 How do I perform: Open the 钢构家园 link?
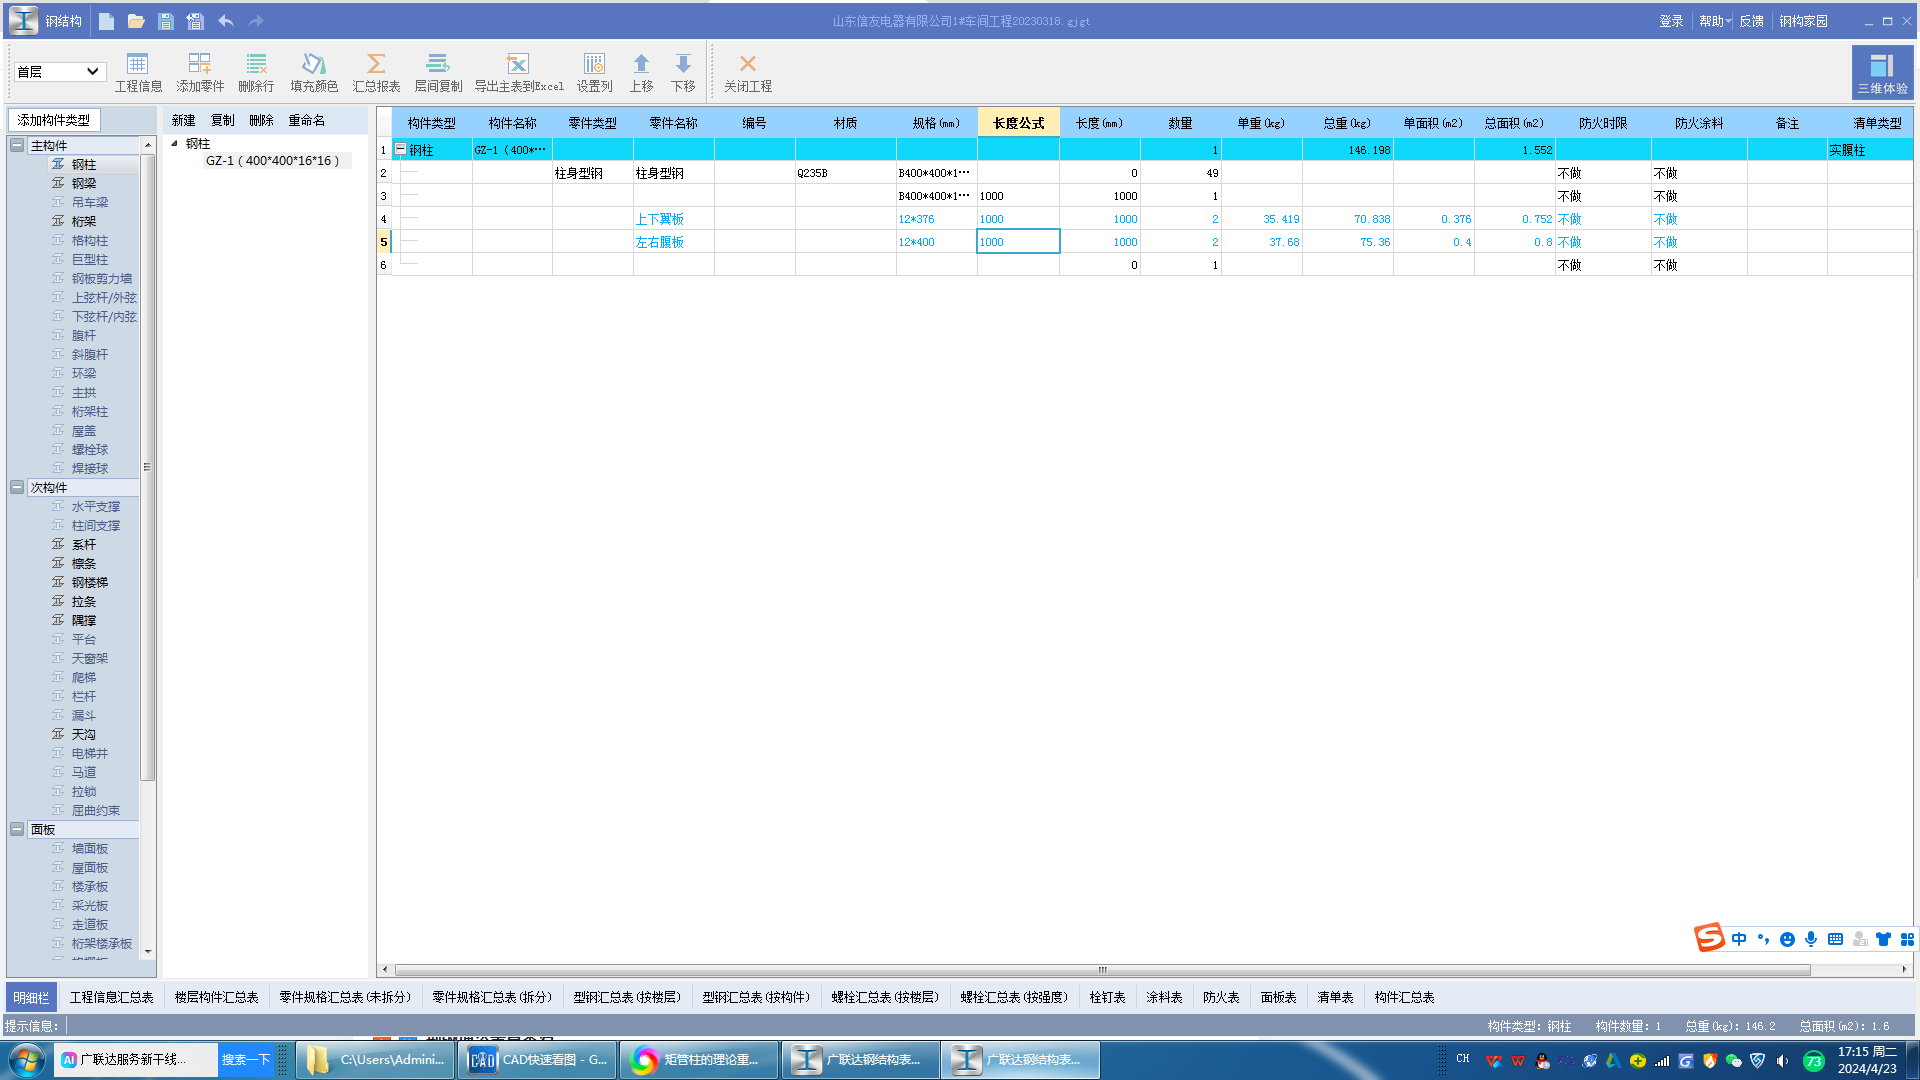click(x=1803, y=21)
